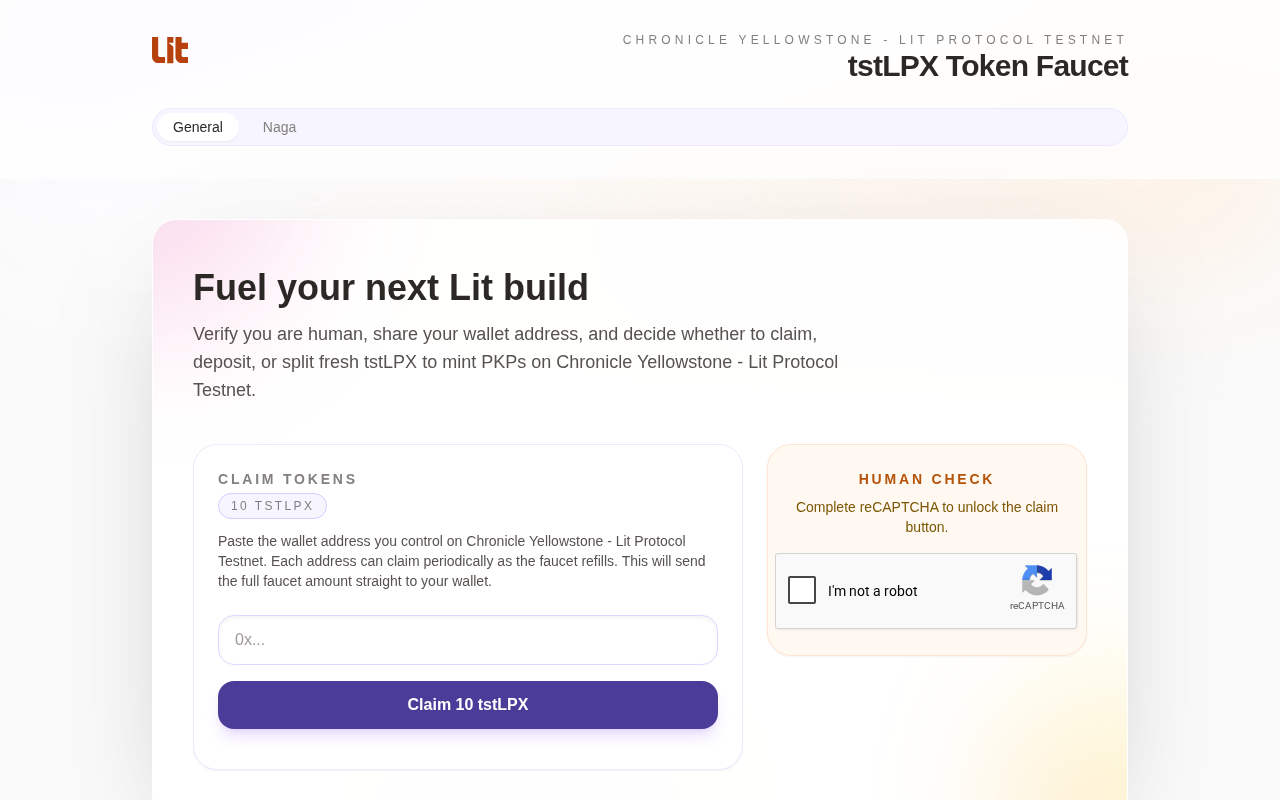Screen dimensions: 1280x800
Task: Switch to the Naga tab
Action: click(279, 127)
